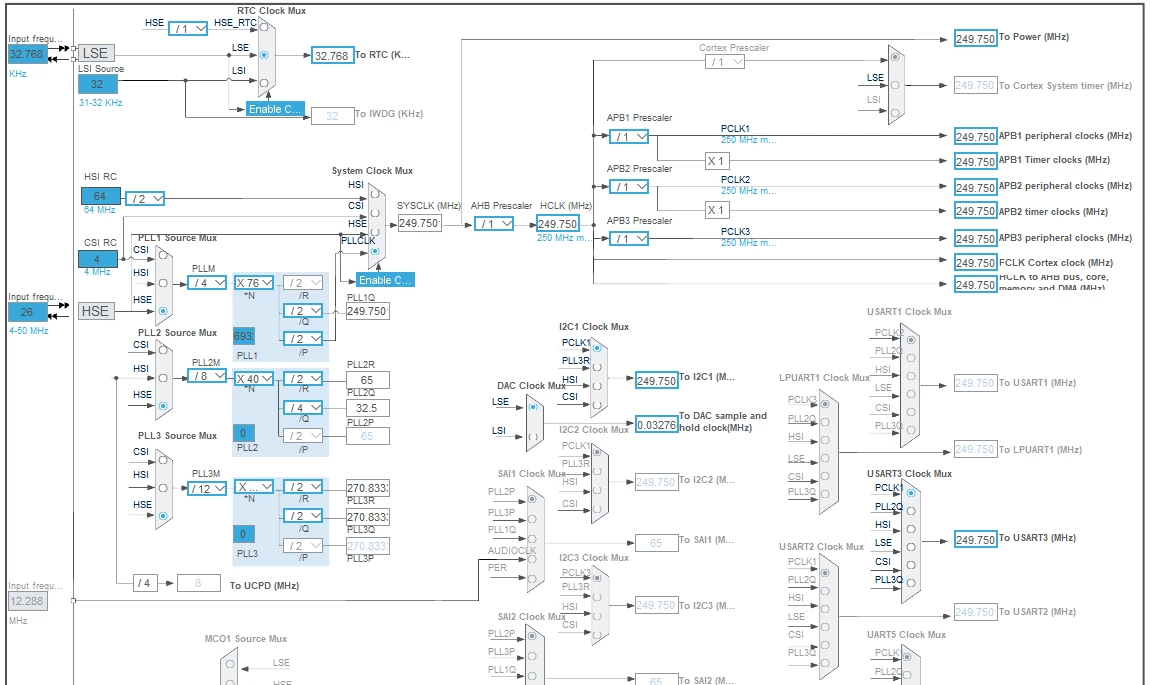Click the LSI Source 32 block
Image resolution: width=1151 pixels, height=685 pixels.
tap(98, 84)
